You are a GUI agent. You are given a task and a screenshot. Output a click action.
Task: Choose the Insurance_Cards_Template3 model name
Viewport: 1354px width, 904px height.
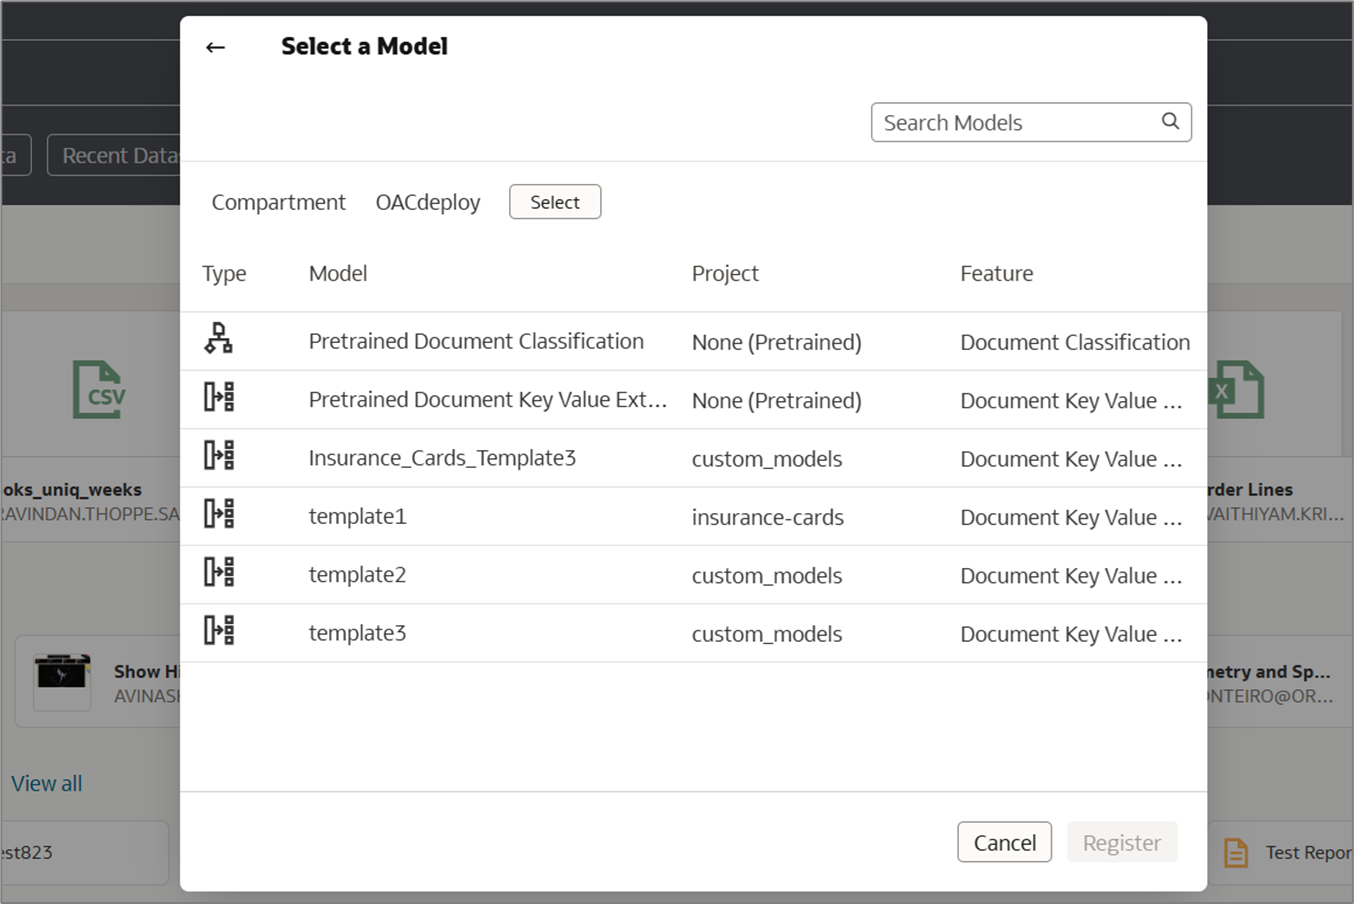pyautogui.click(x=442, y=458)
